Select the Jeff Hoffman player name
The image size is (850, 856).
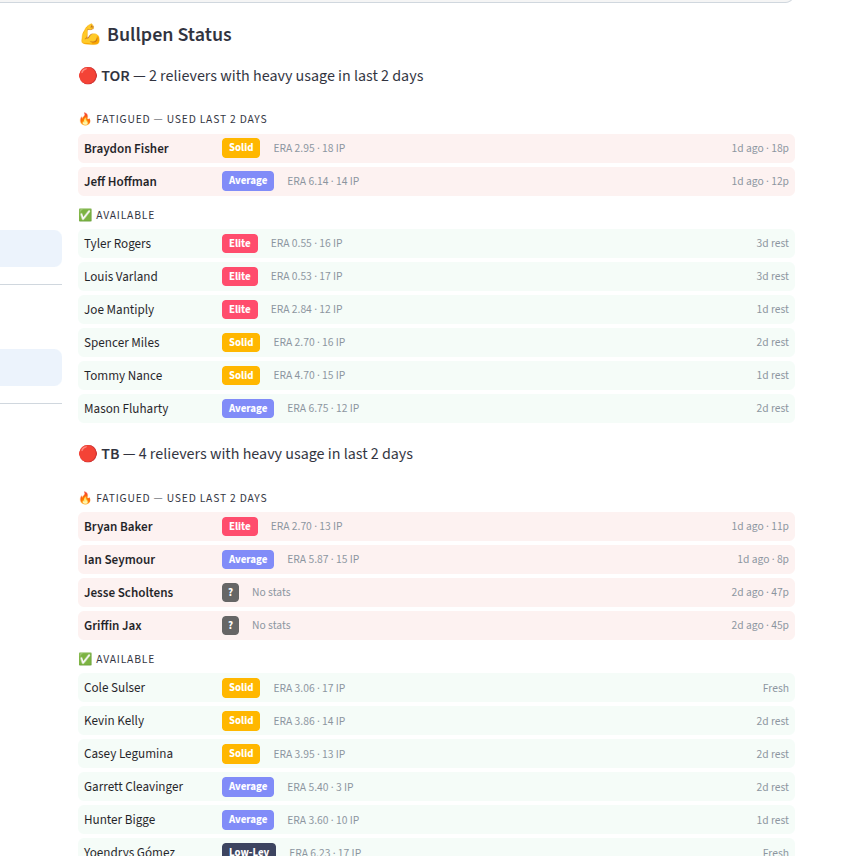pyautogui.click(x=120, y=181)
